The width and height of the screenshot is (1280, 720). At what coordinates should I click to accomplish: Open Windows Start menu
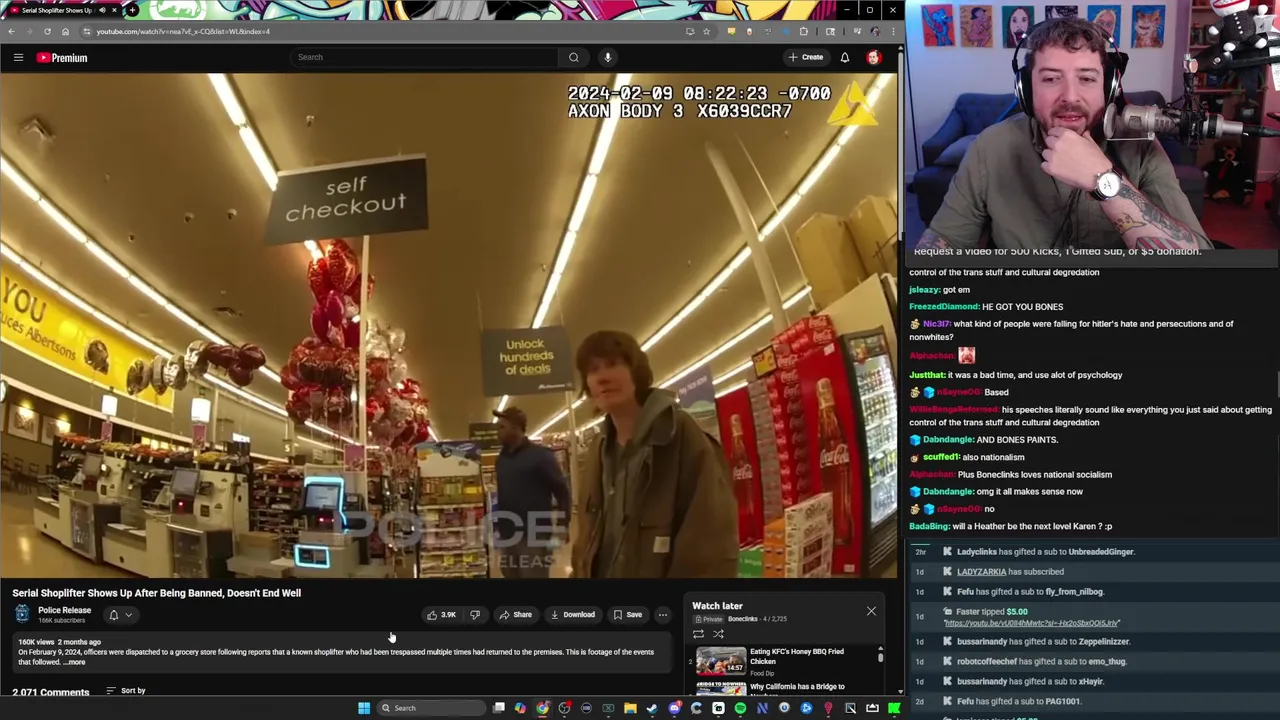tap(364, 708)
